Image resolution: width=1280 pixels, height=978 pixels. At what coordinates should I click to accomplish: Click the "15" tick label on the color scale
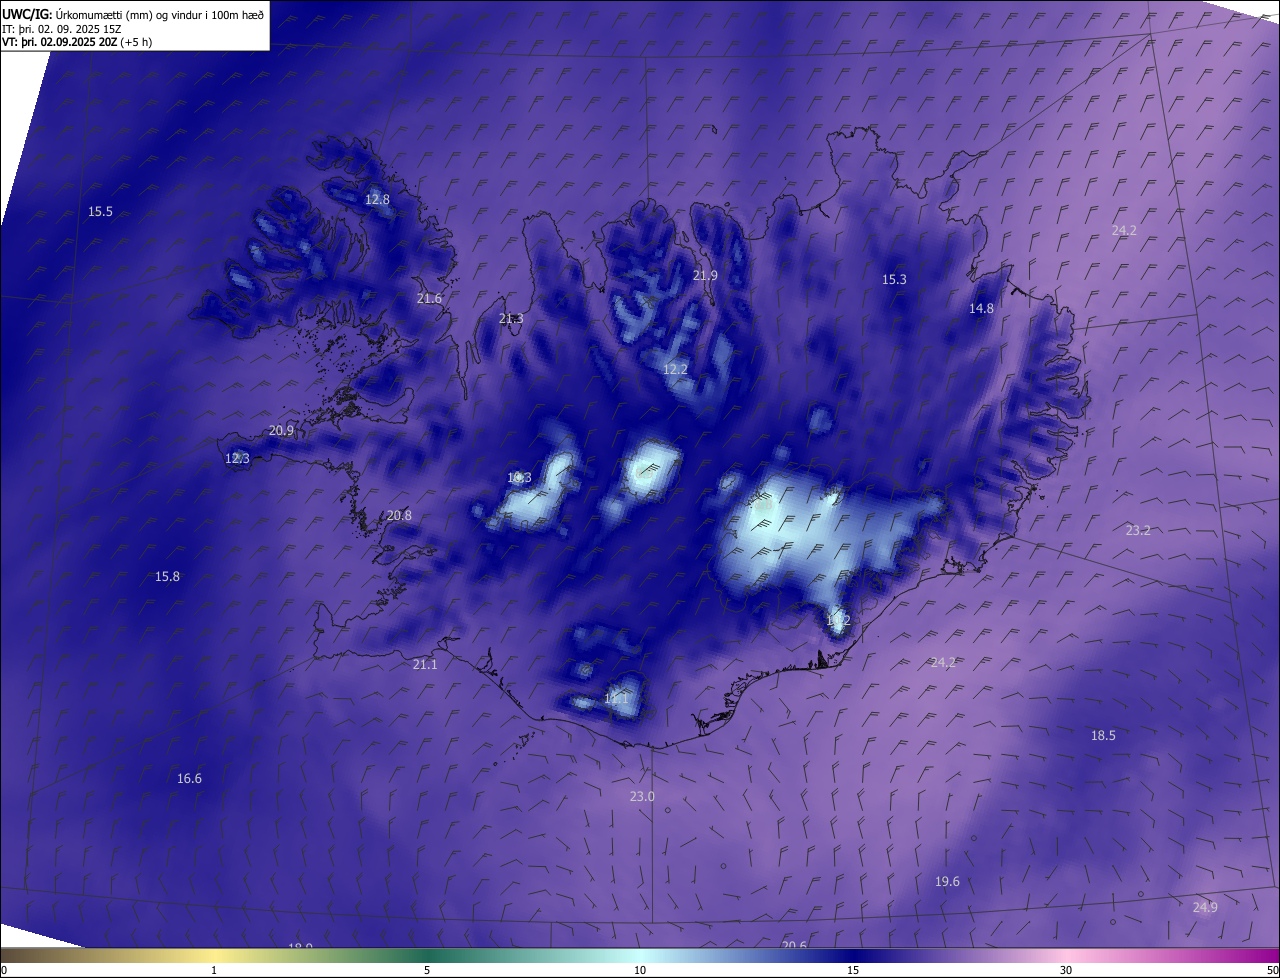pos(853,970)
